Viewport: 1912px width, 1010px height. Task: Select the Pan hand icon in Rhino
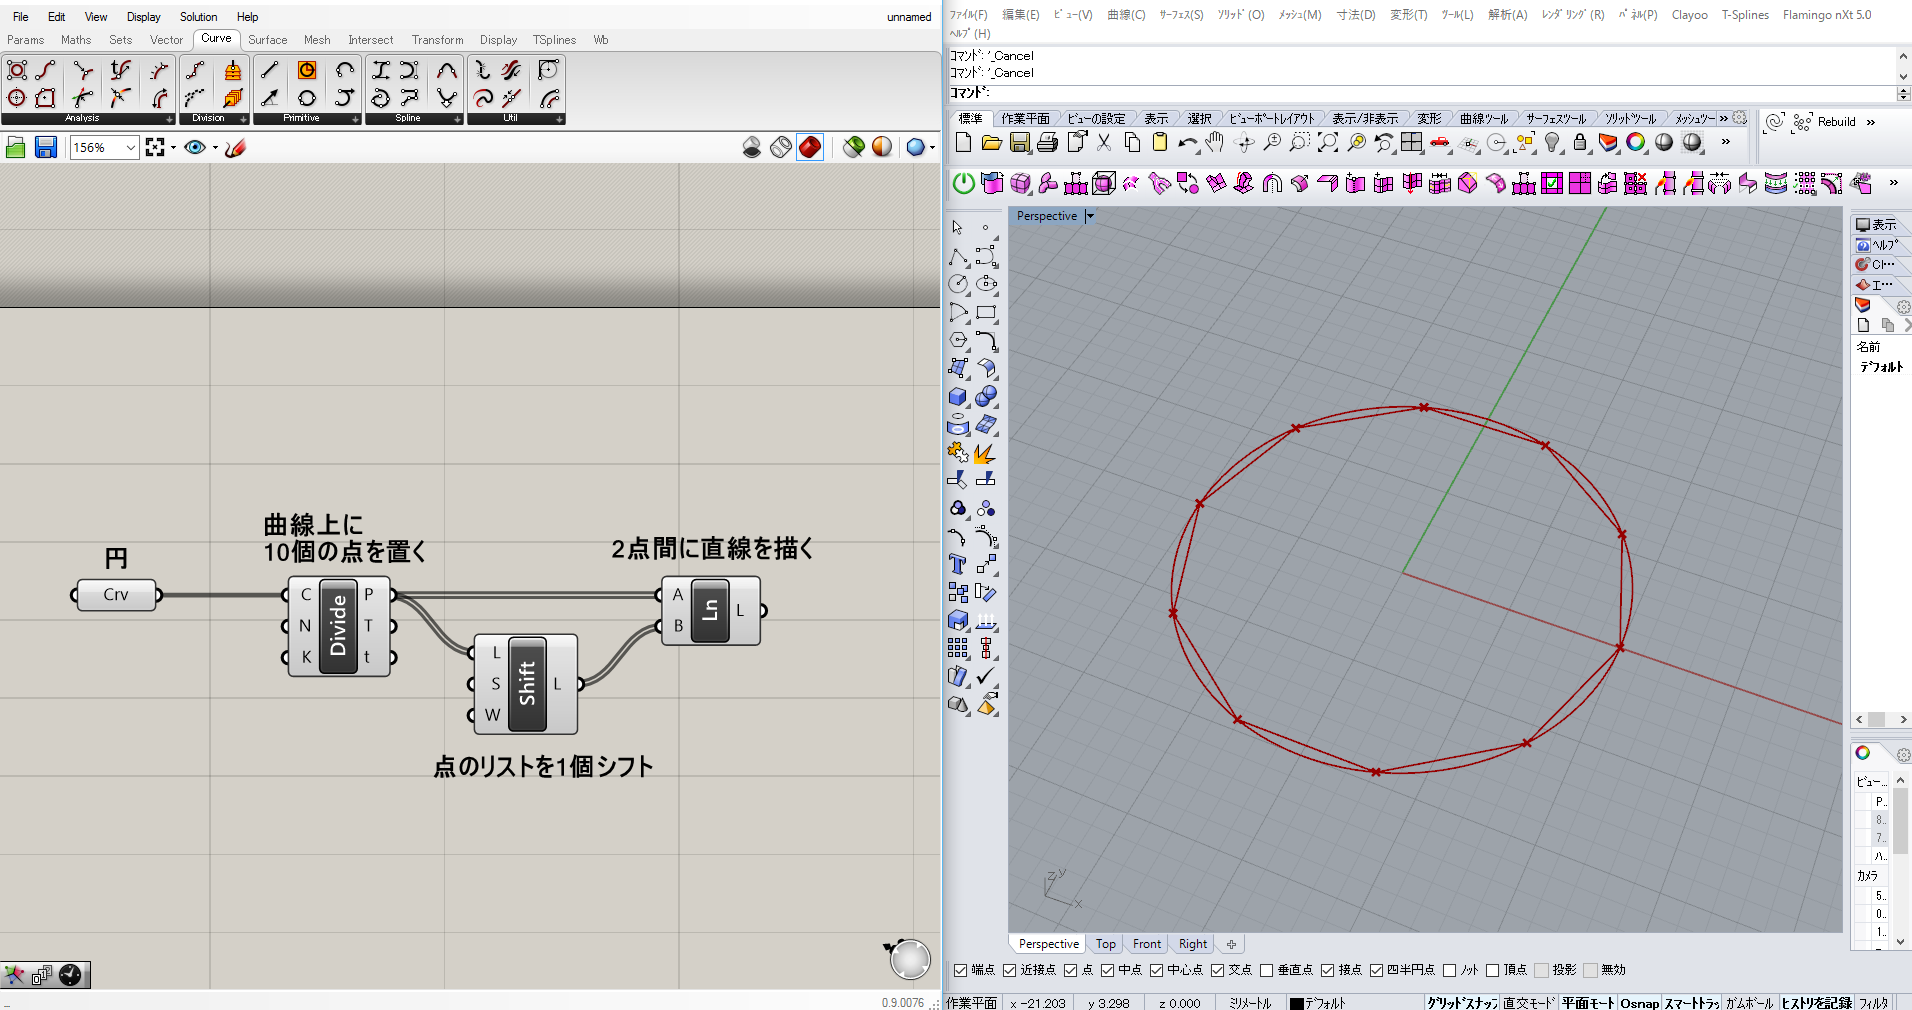1214,141
